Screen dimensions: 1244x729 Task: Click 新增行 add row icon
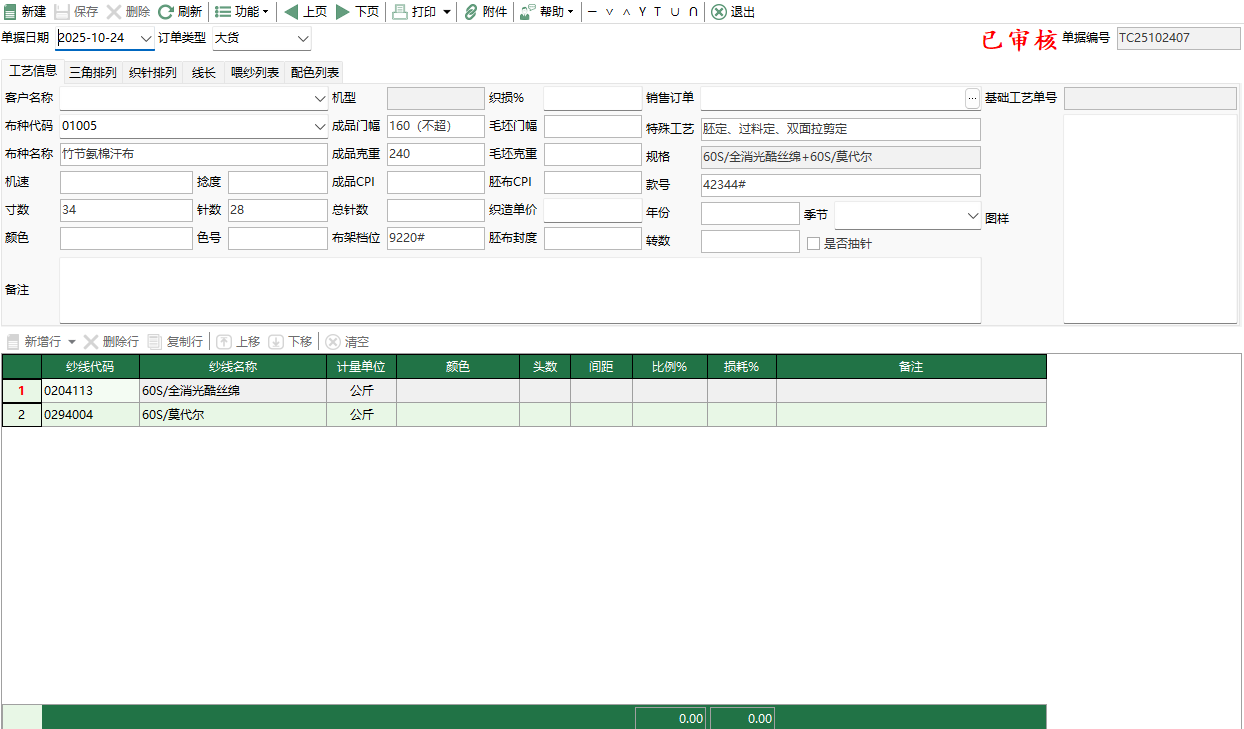13,341
